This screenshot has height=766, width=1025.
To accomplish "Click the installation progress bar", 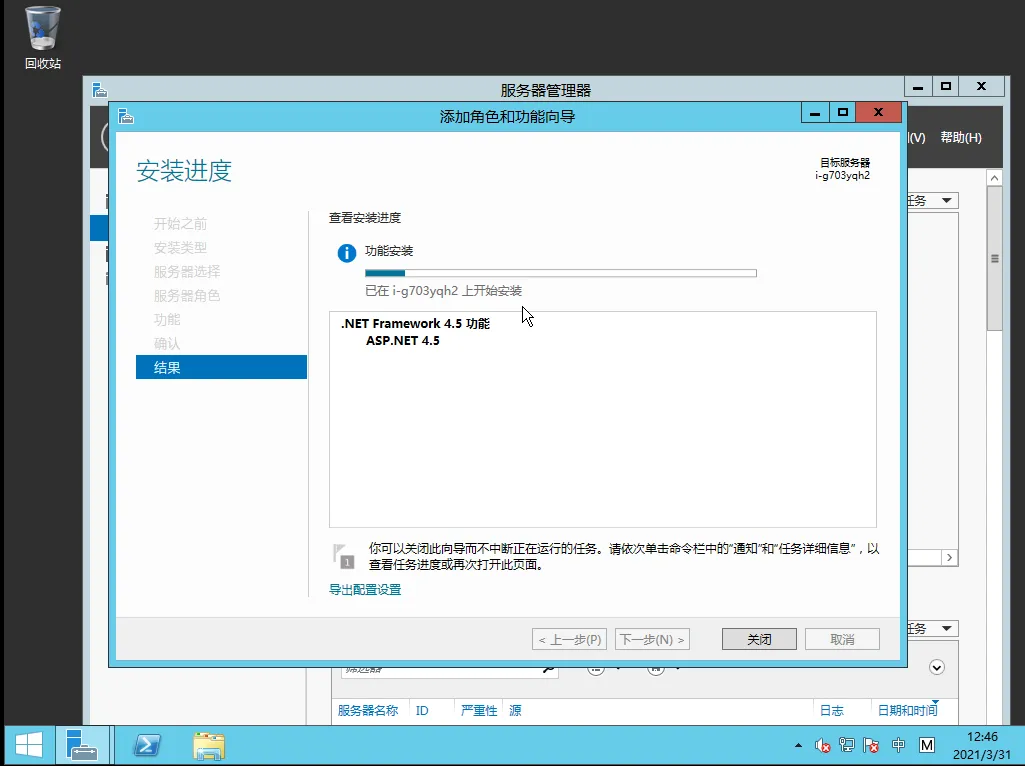I will [560, 273].
